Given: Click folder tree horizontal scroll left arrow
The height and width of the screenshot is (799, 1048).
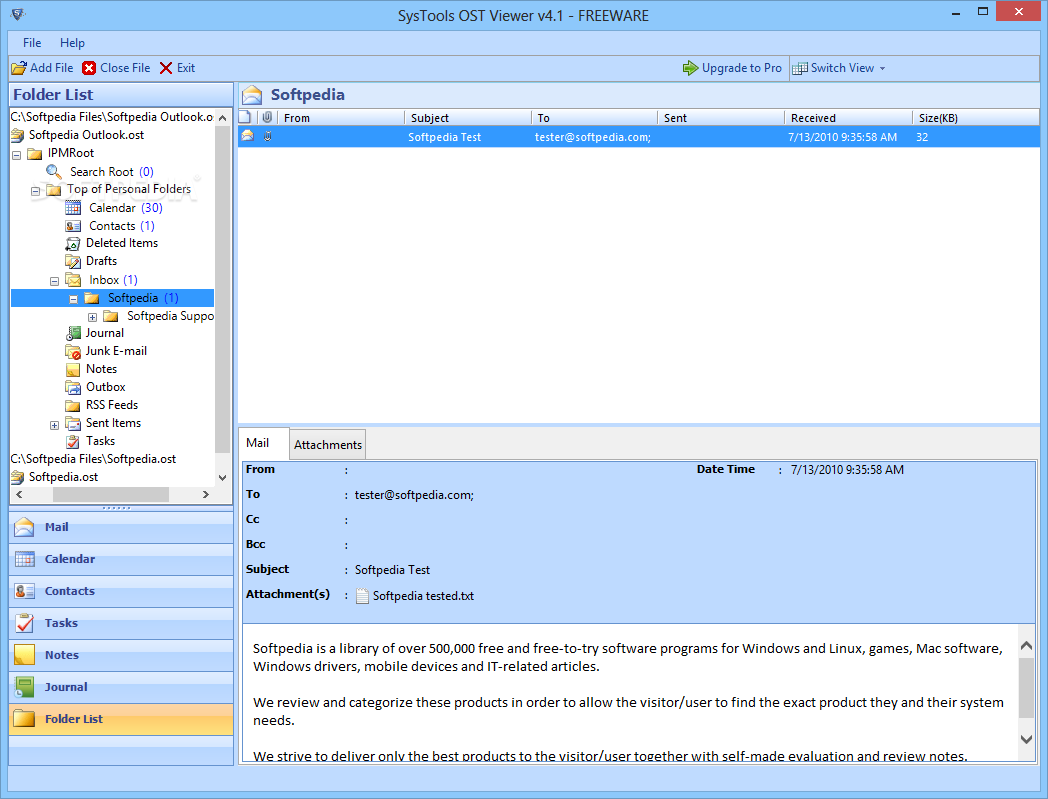Looking at the screenshot, I should coord(19,495).
